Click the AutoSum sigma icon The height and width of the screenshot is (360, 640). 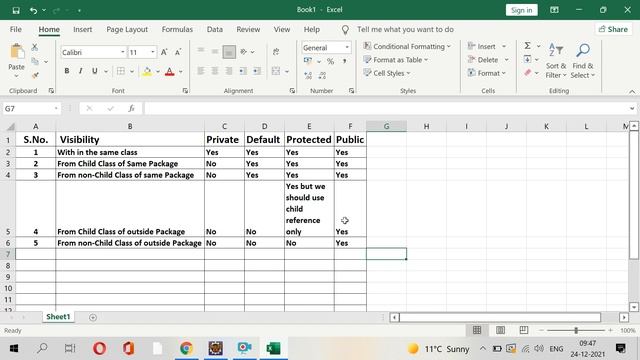(527, 46)
